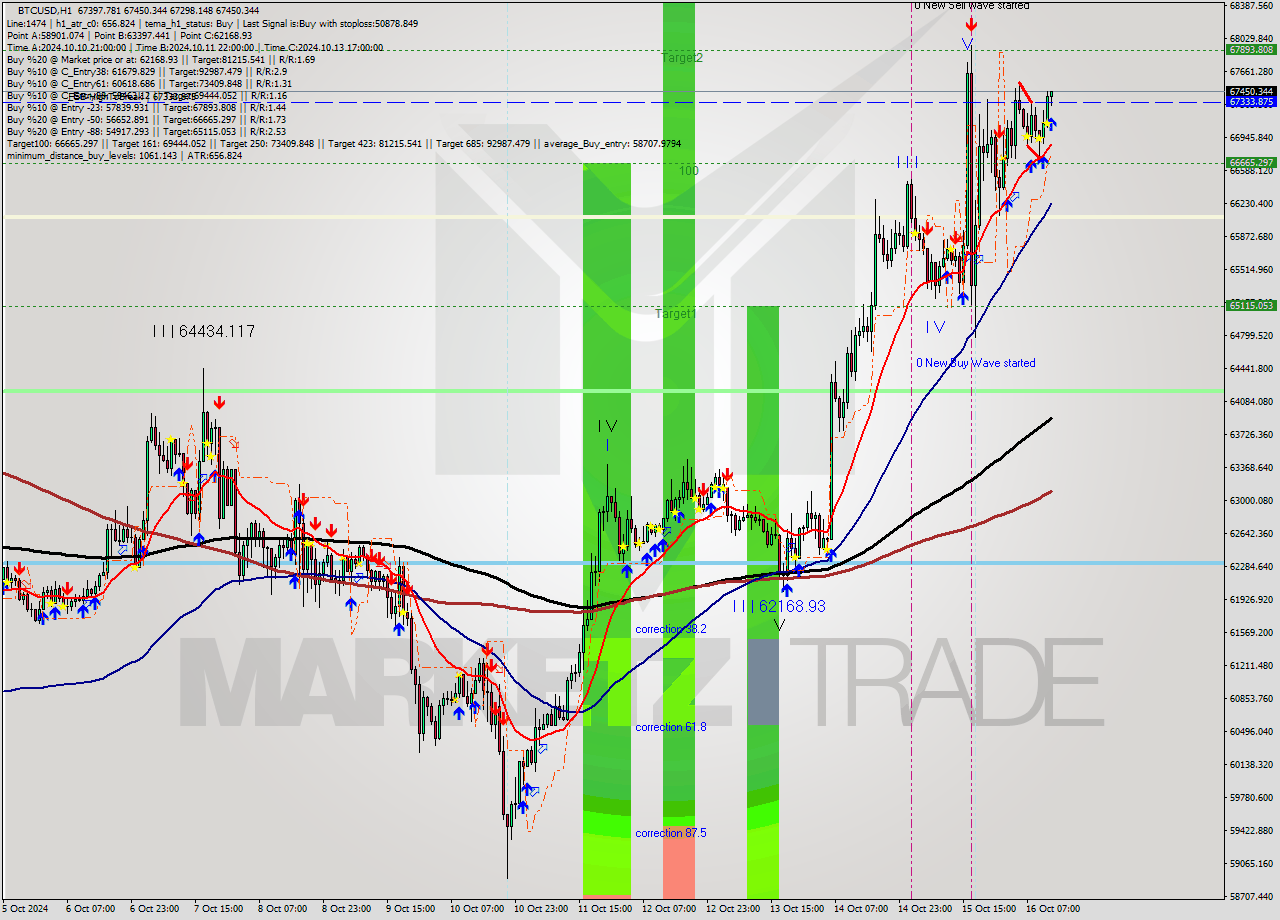Select time axis label '16 Oct 07:00'
The width and height of the screenshot is (1280, 920).
[1052, 909]
